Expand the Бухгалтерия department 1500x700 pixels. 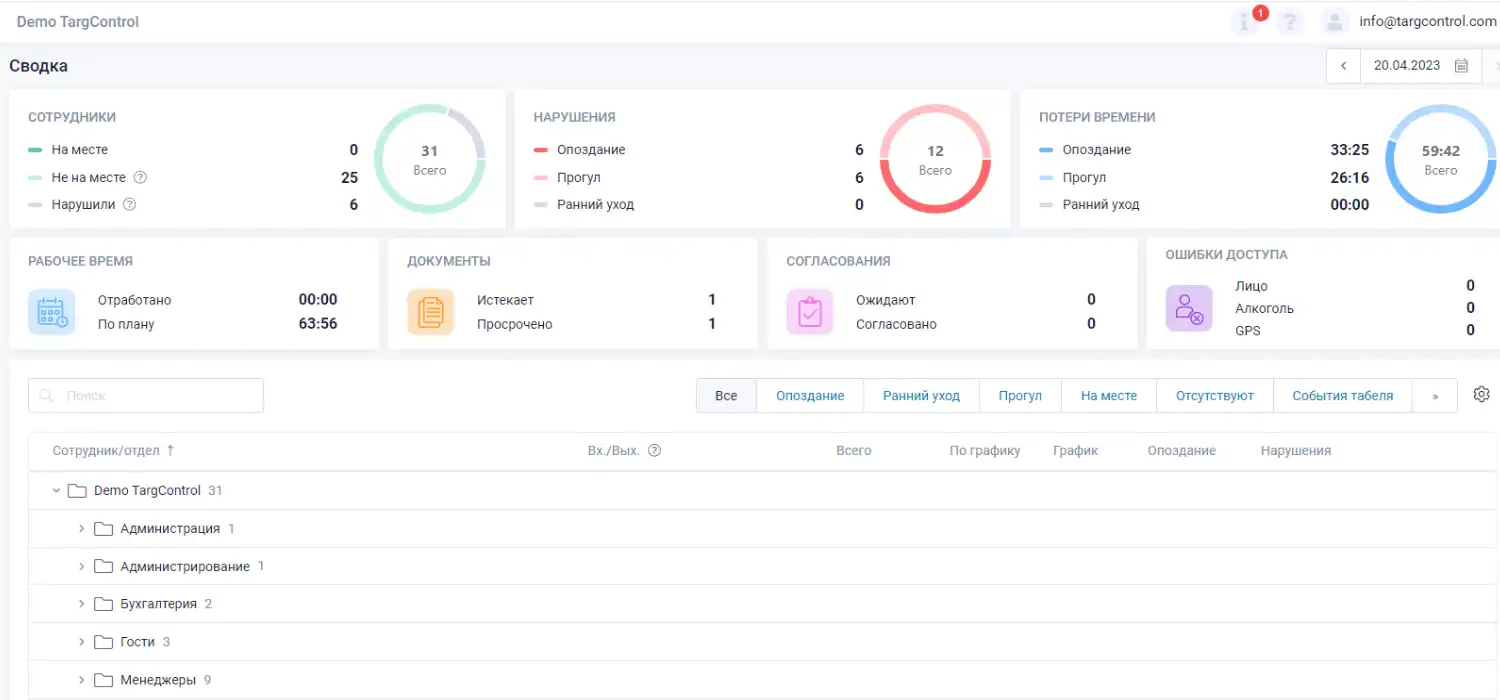(82, 605)
